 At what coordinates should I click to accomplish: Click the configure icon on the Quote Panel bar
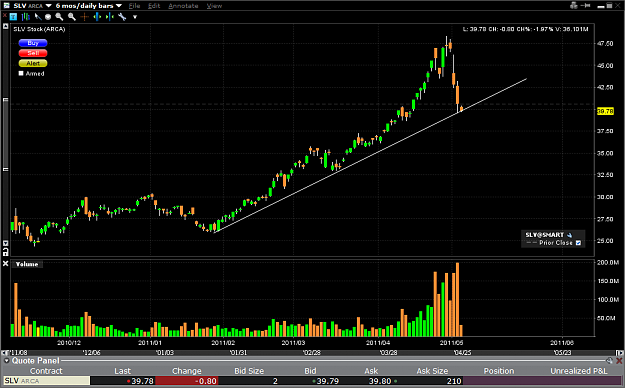coord(609,360)
